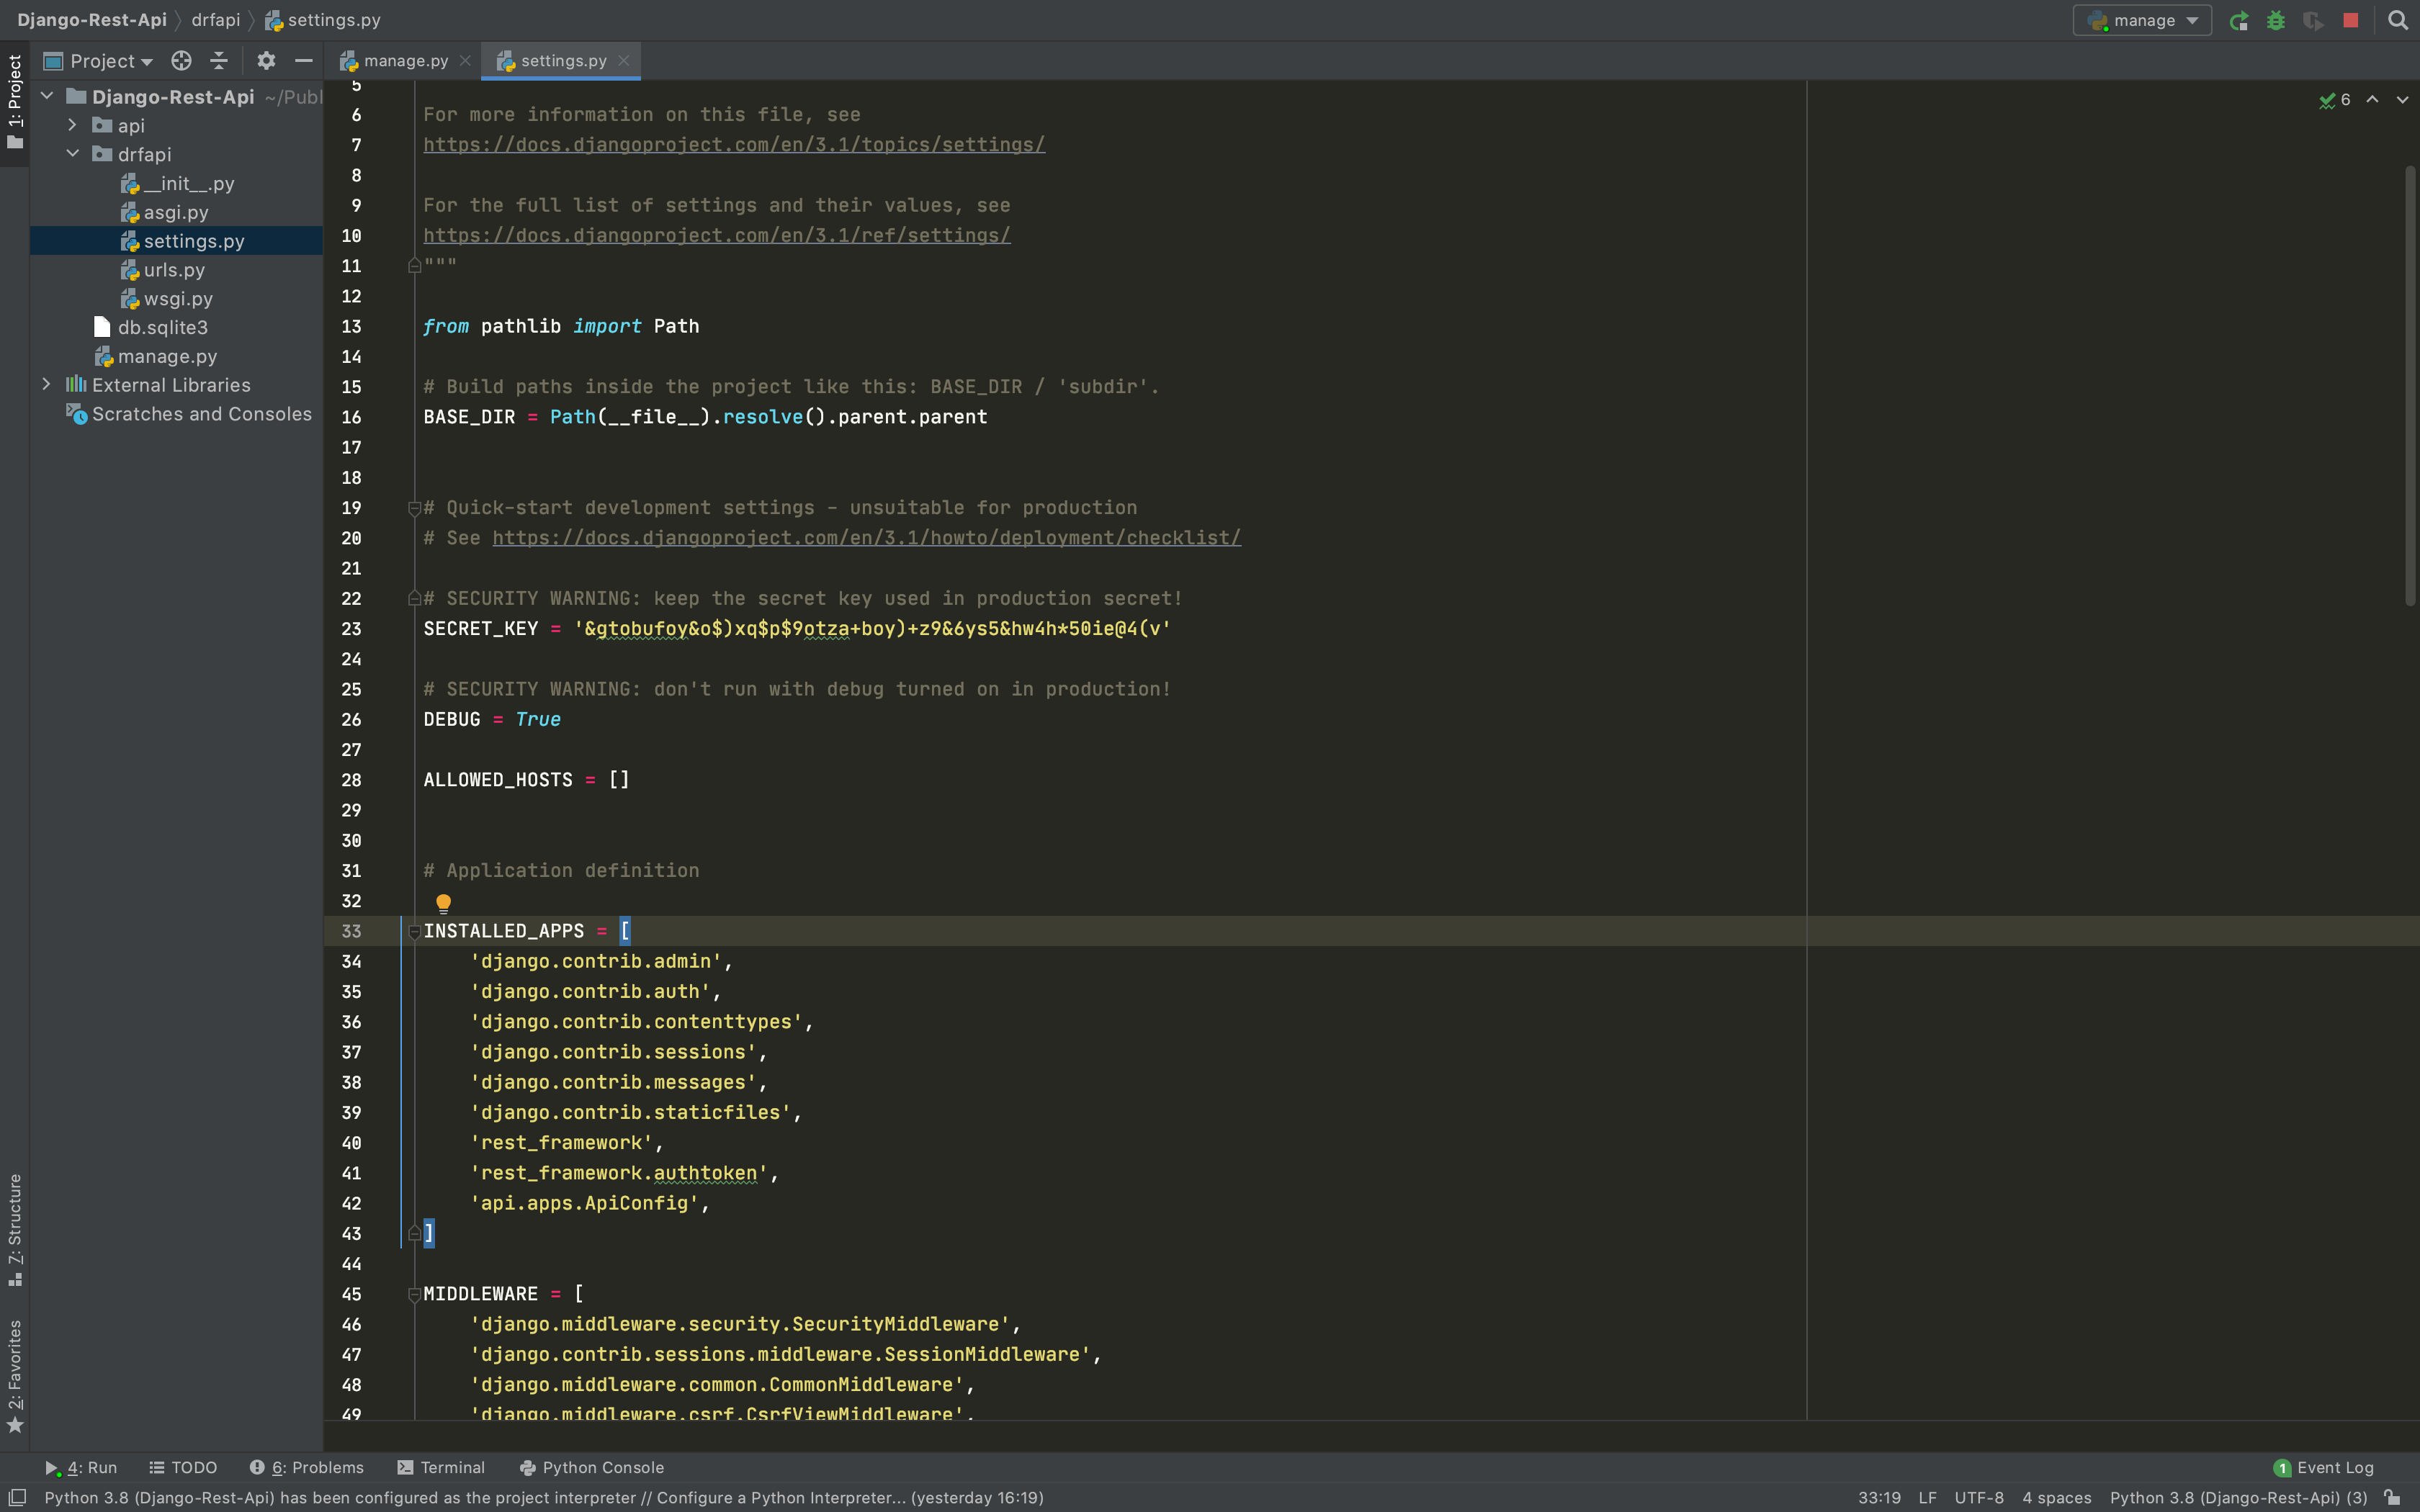Collapse all nodes in the Project tree

pyautogui.click(x=219, y=61)
